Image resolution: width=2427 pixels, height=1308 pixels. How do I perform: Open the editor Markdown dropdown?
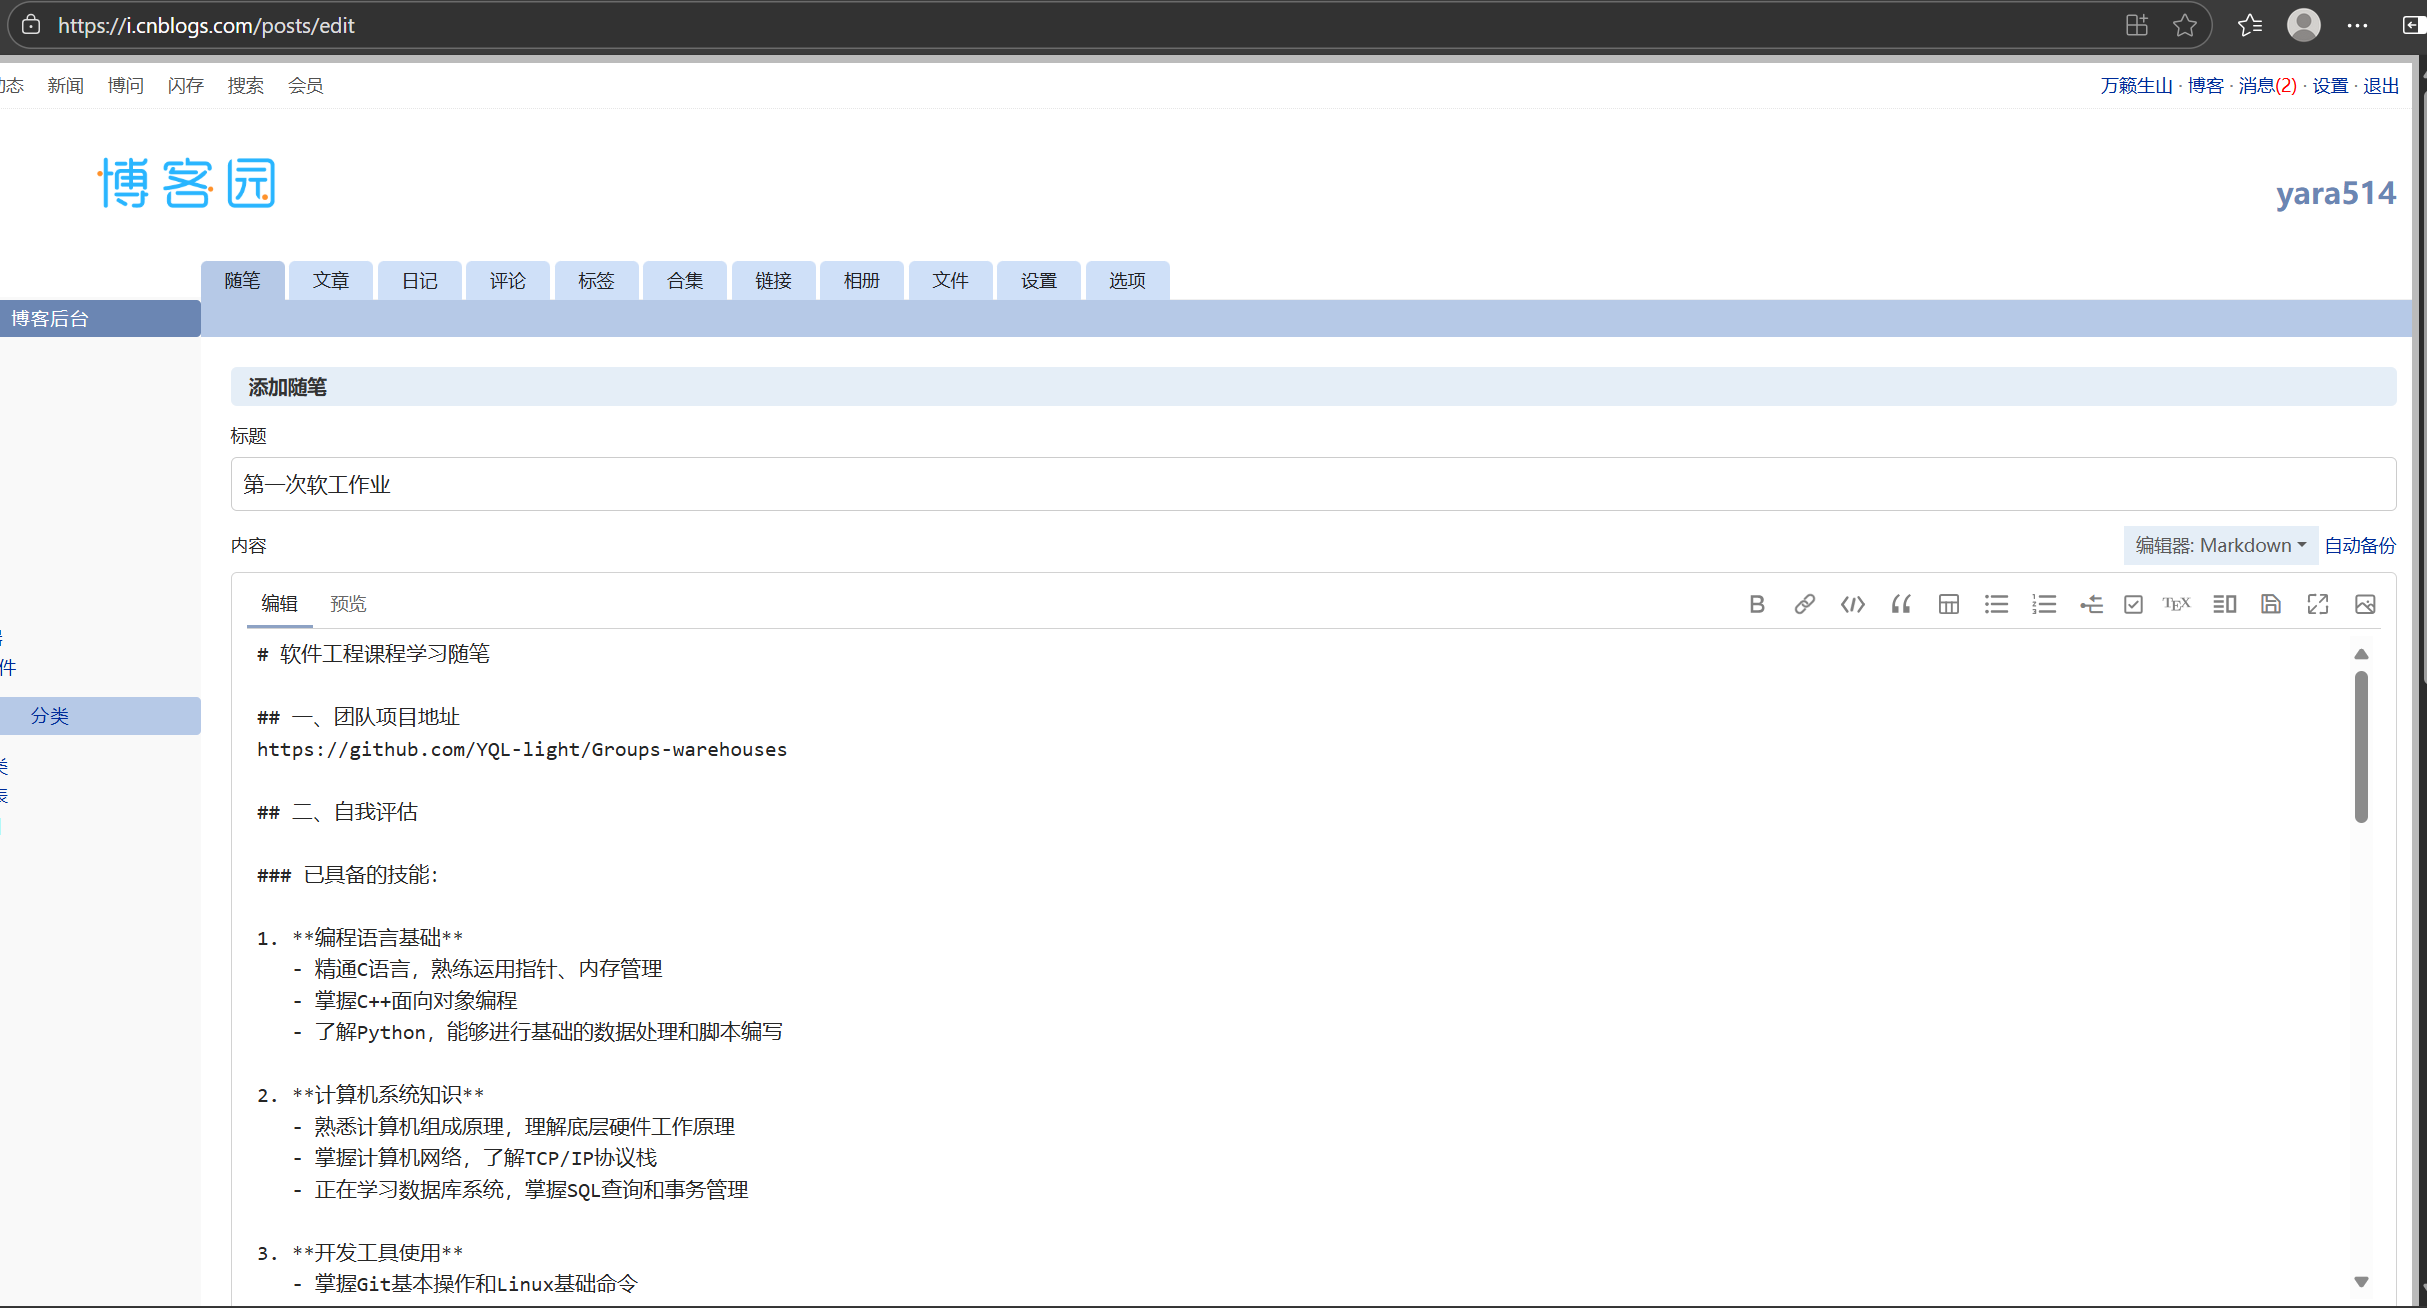[x=2220, y=545]
